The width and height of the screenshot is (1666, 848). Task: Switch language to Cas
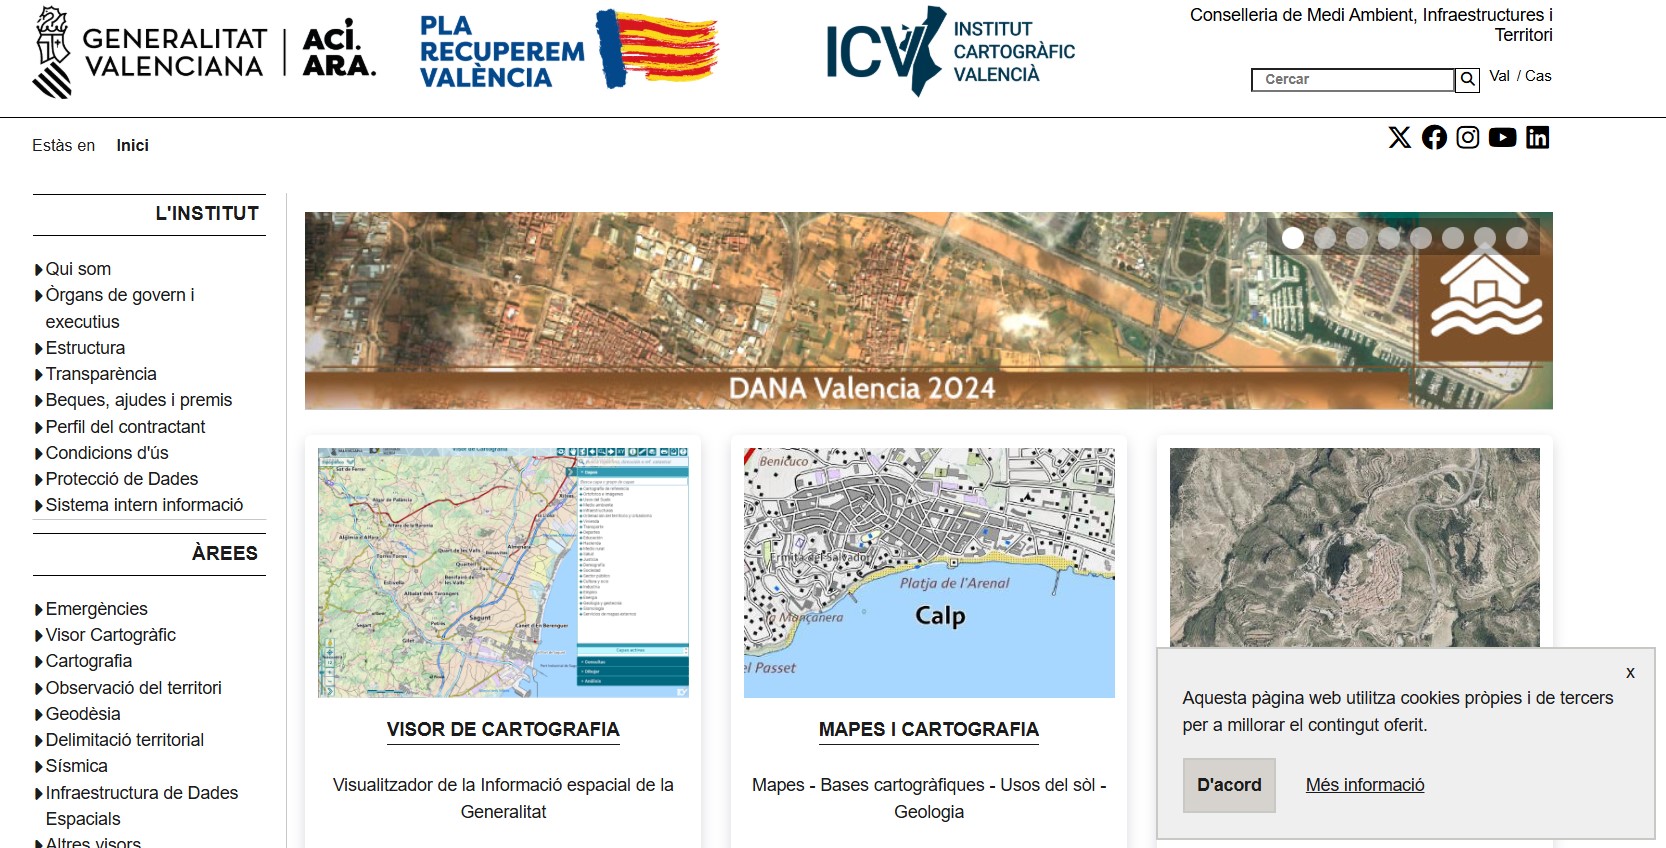coord(1538,76)
